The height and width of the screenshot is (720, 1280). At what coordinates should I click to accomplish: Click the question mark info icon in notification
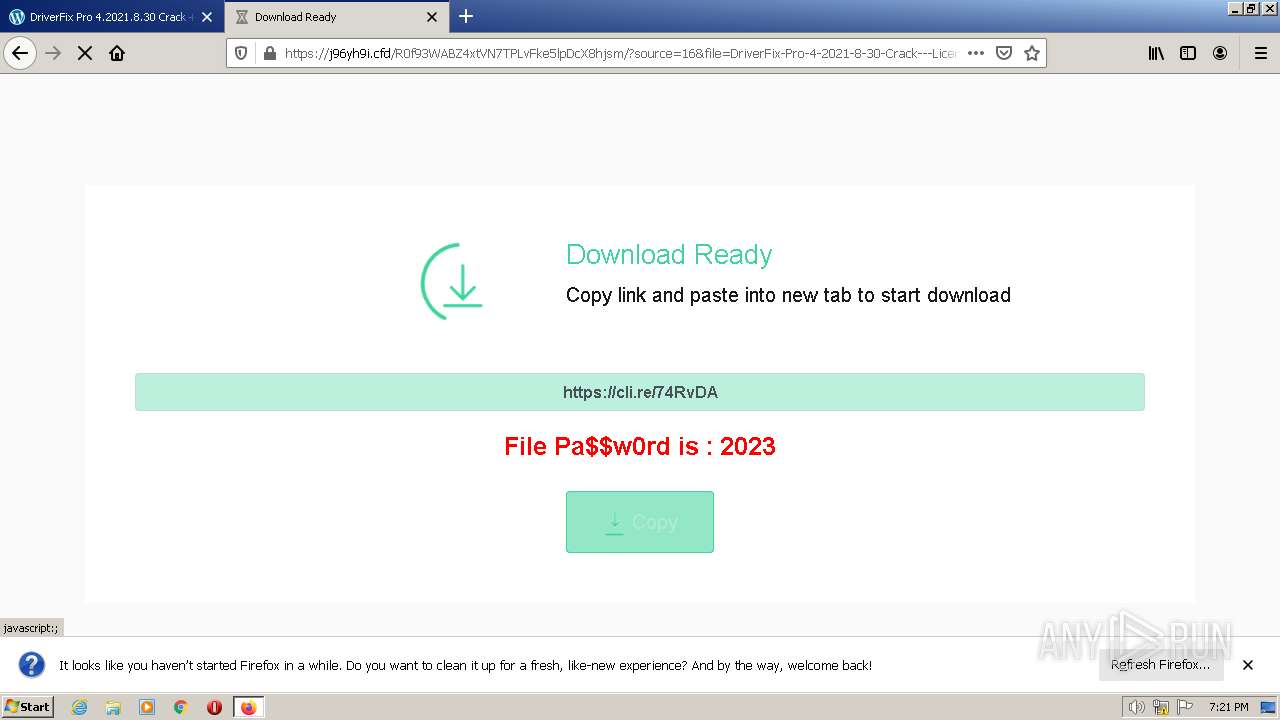point(32,665)
